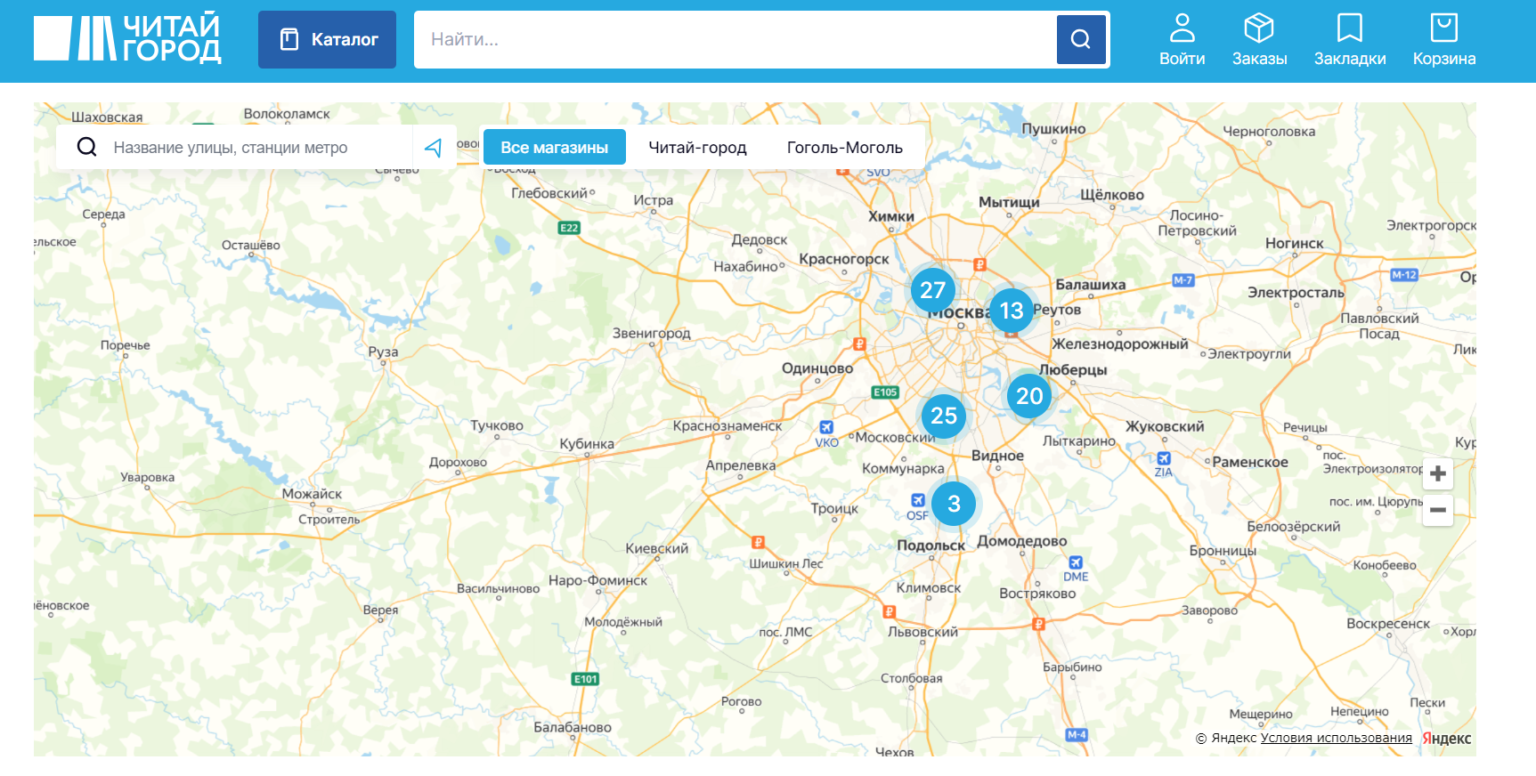
Task: Click the Истра town label
Action: (654, 201)
